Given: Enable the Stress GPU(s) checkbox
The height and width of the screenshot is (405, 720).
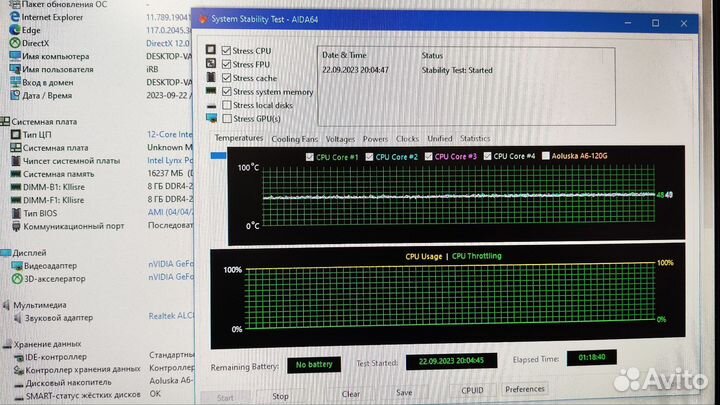Looking at the screenshot, I should click(227, 118).
